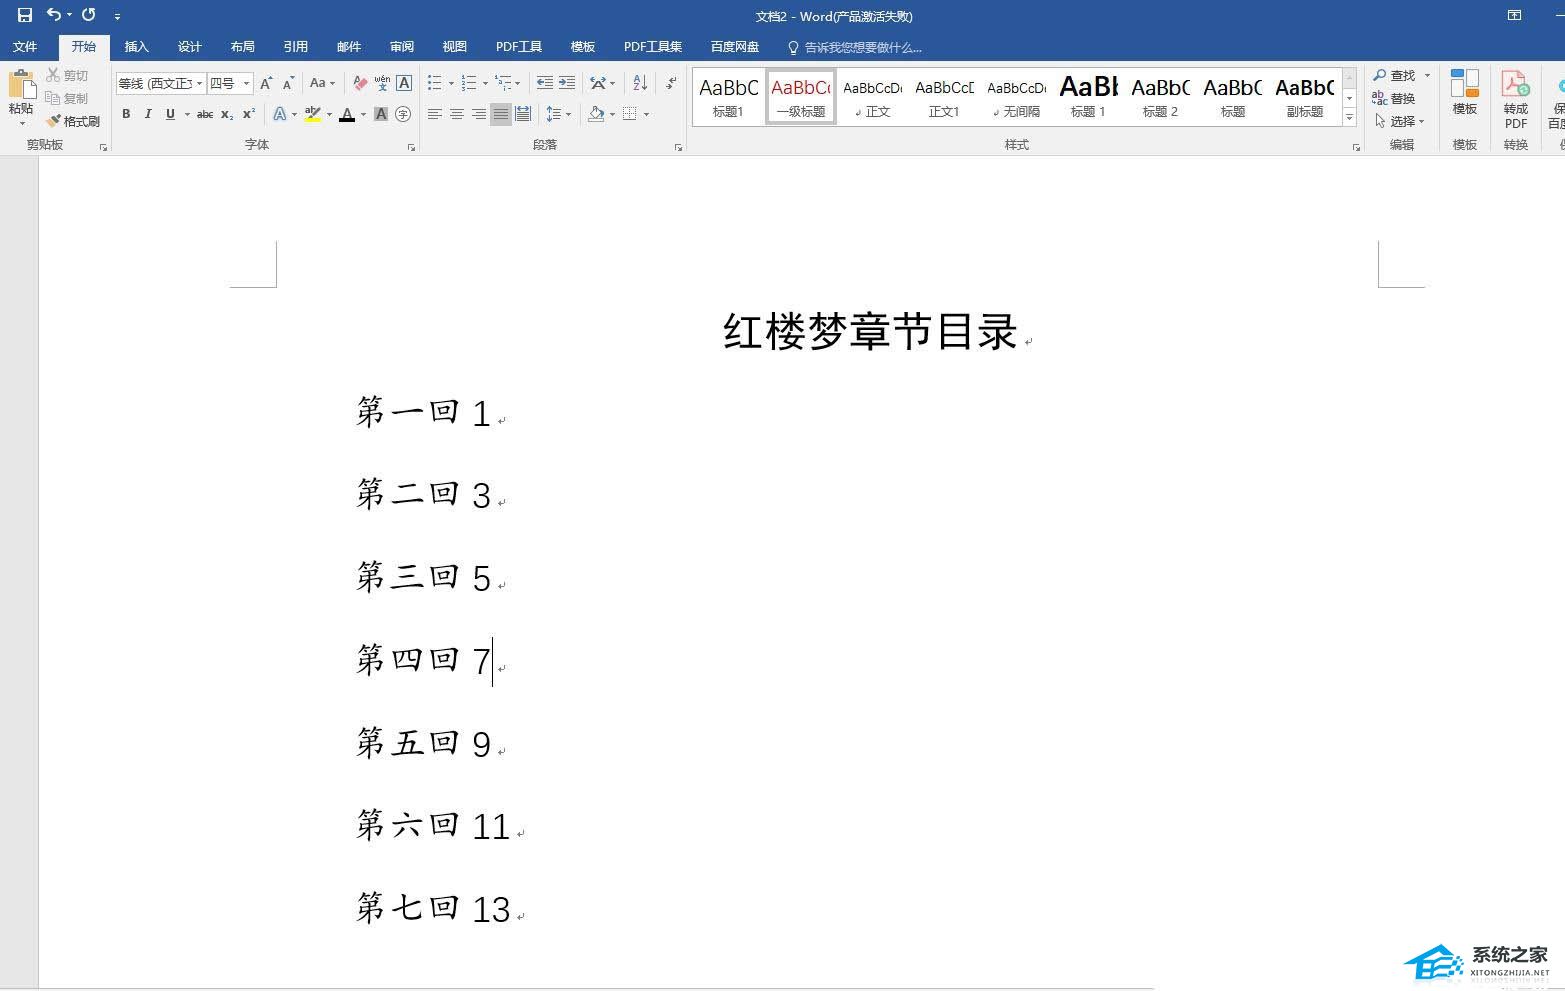Apply a character border

pos(404,83)
